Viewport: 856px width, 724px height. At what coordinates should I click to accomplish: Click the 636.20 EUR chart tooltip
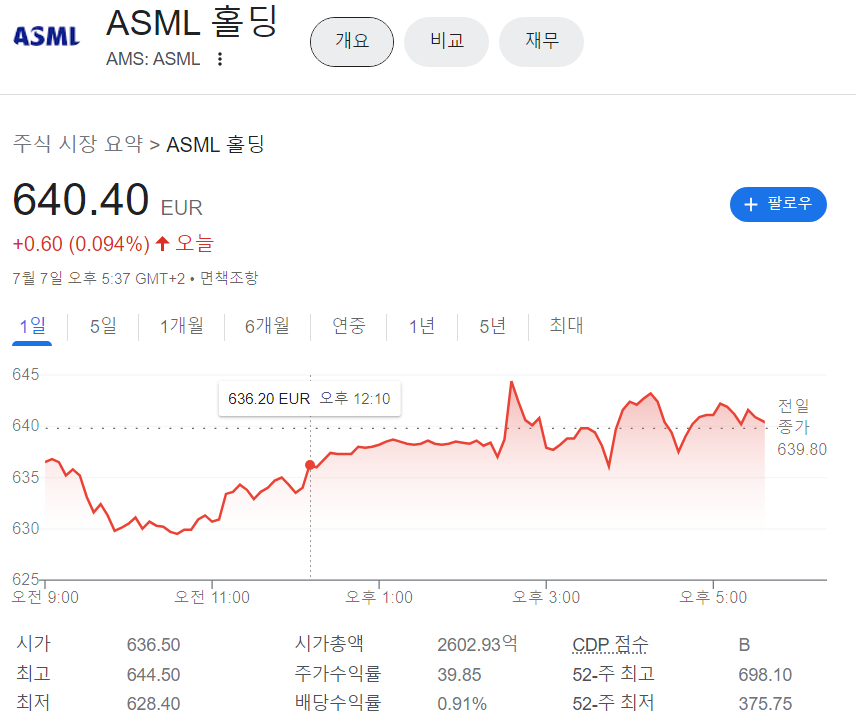(x=309, y=399)
